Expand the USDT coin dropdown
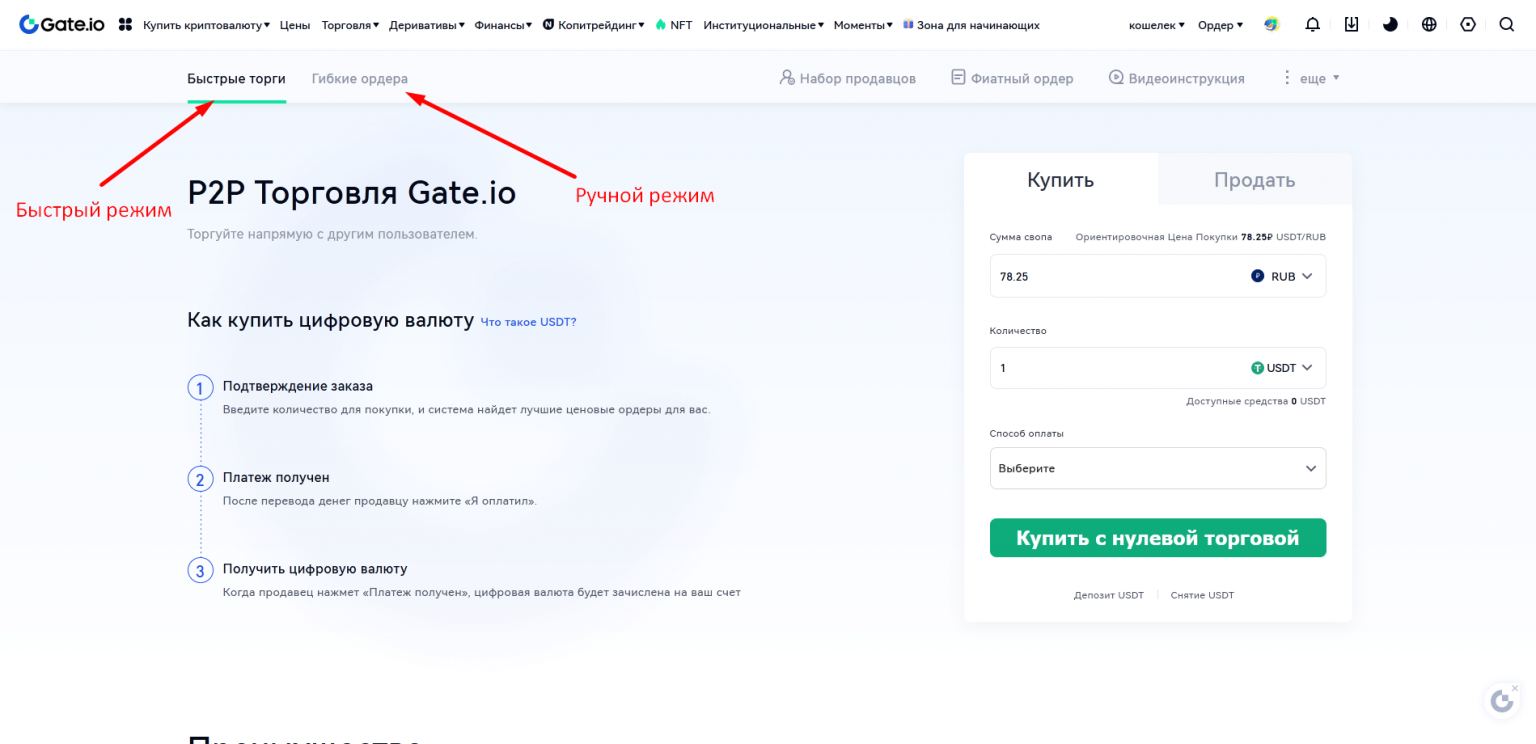Image resolution: width=1536 pixels, height=744 pixels. click(x=1282, y=368)
